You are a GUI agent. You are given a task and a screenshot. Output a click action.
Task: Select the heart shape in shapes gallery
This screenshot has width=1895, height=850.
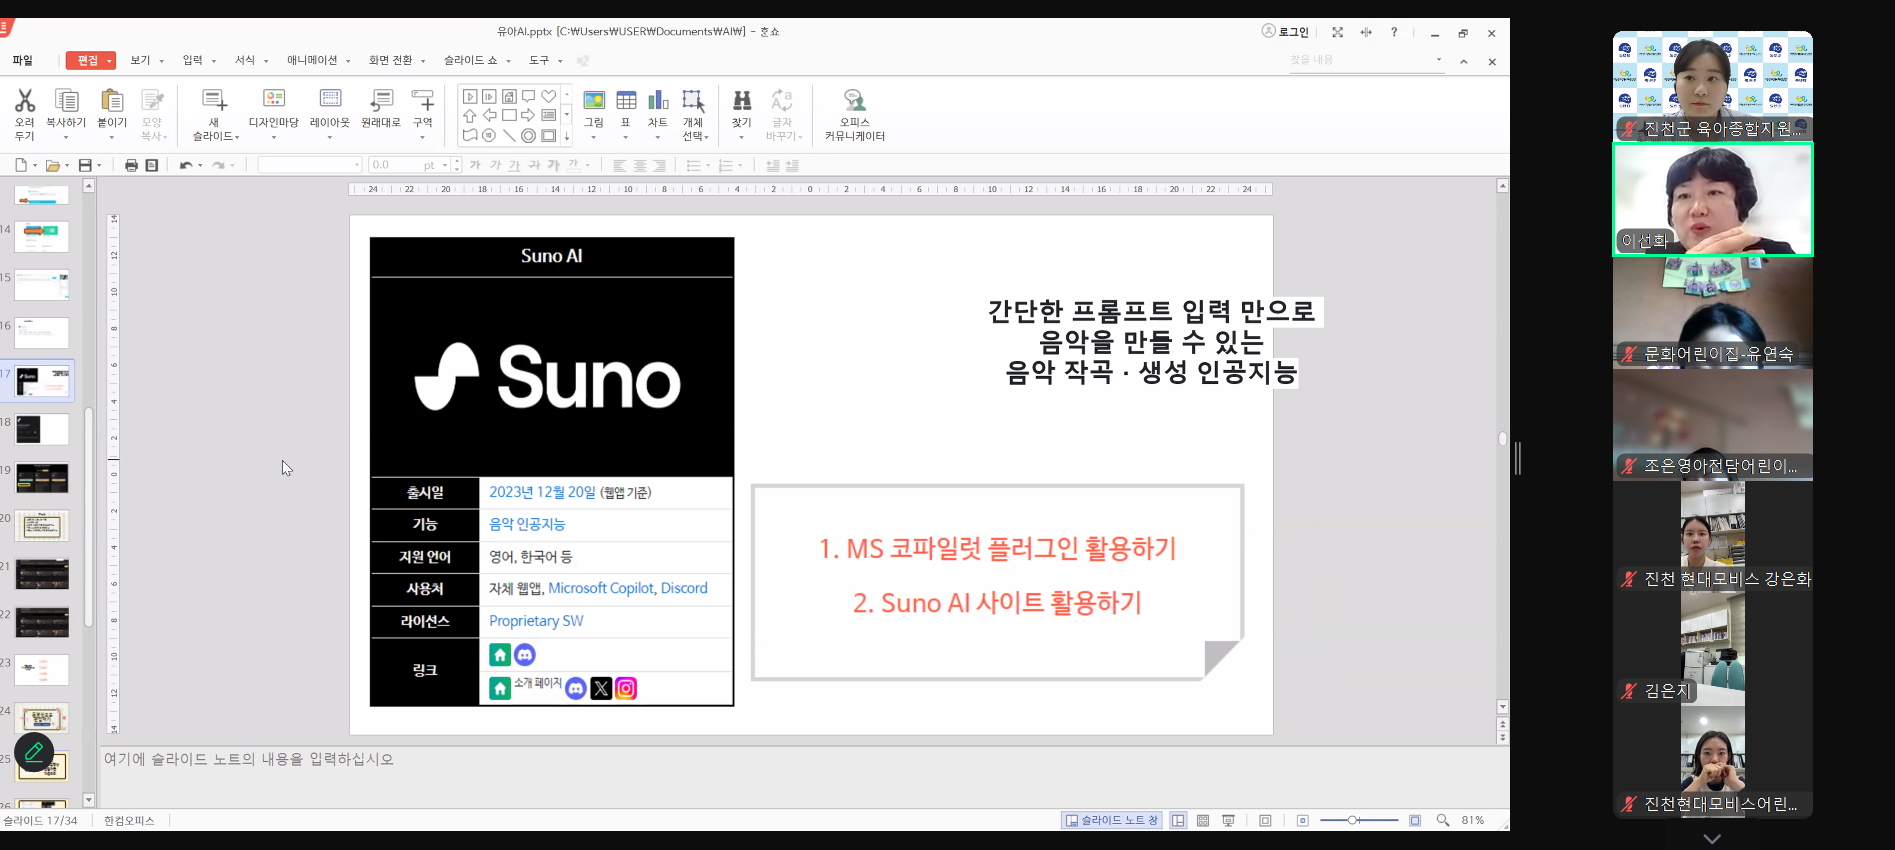pyautogui.click(x=548, y=96)
